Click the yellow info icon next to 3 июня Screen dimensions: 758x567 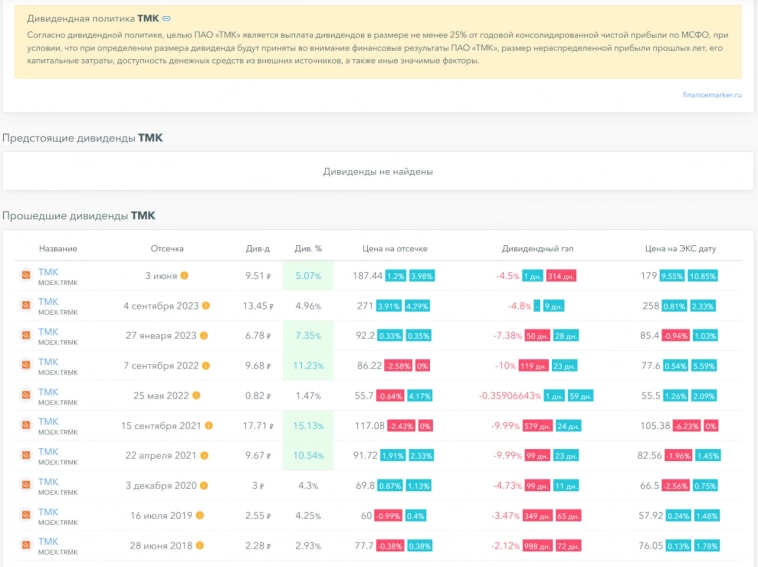point(184,276)
